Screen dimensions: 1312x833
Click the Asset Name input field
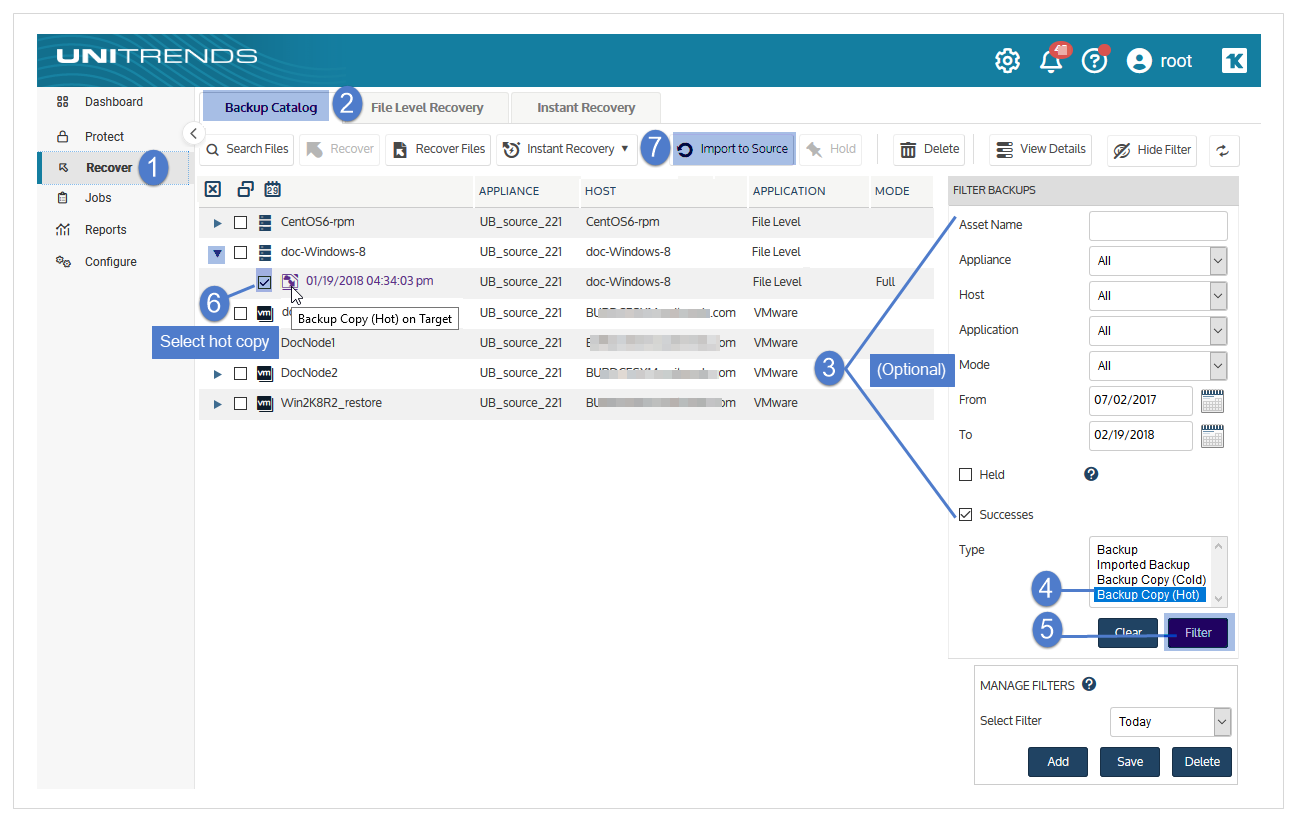tap(1158, 226)
